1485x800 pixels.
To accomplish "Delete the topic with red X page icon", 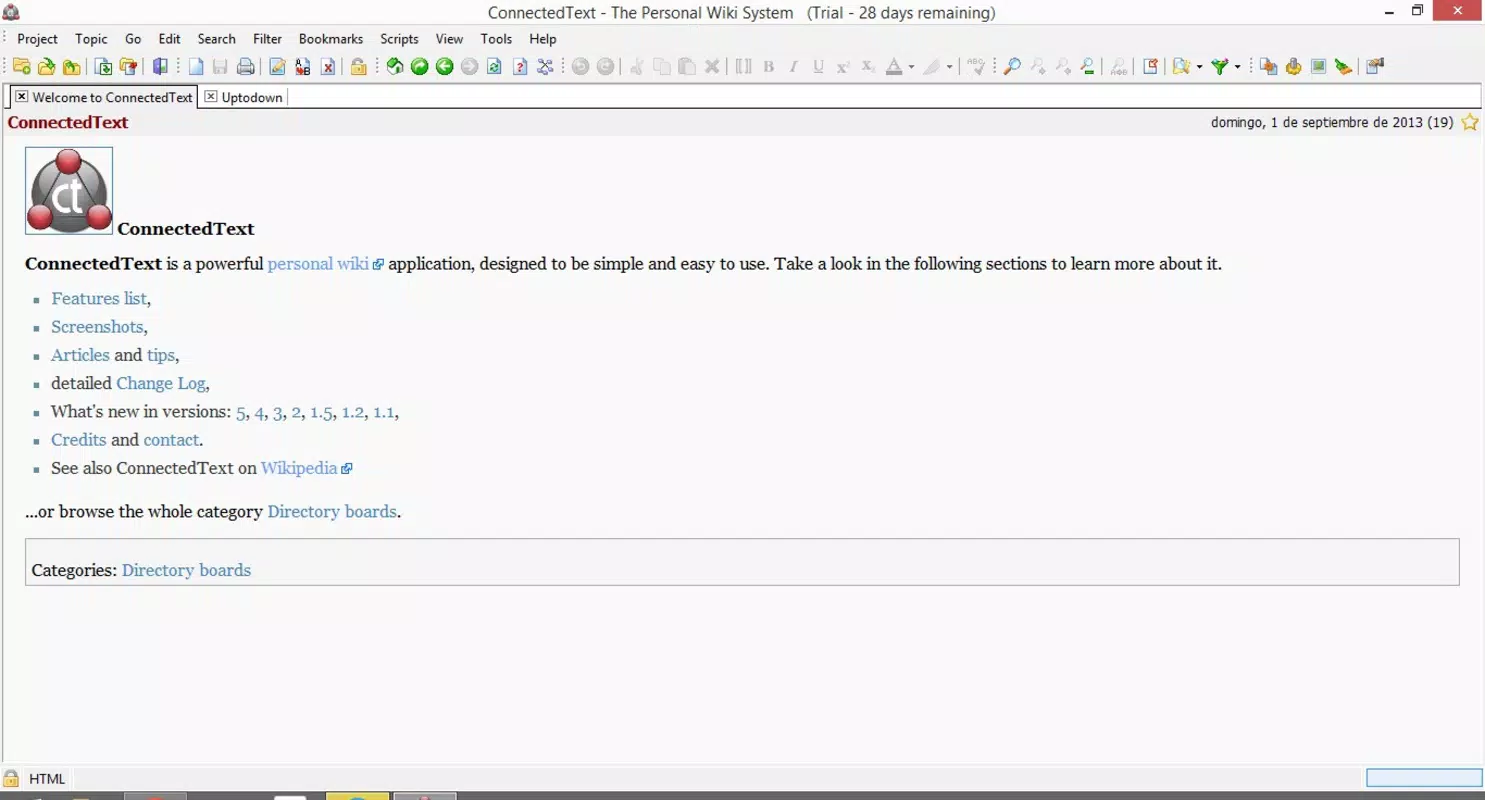I will 328,67.
